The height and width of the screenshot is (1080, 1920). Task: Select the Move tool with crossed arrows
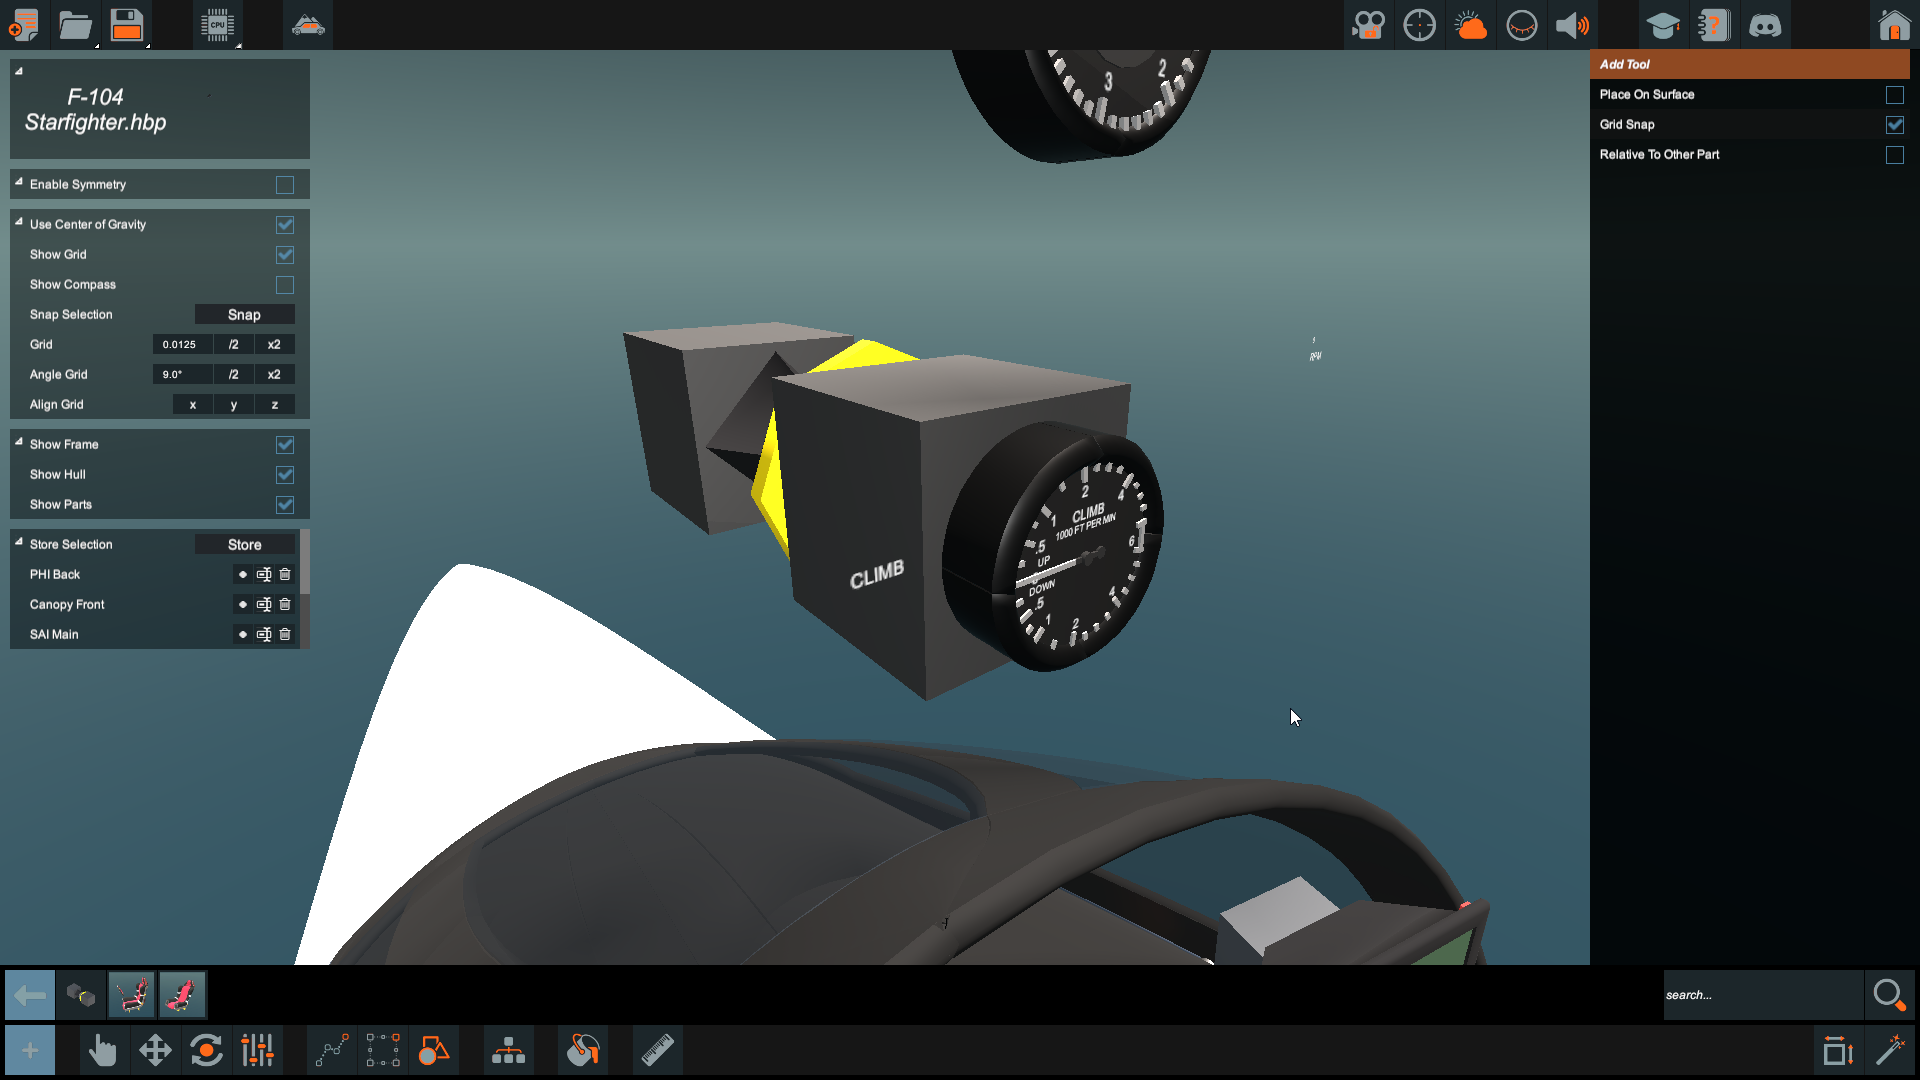point(155,1051)
